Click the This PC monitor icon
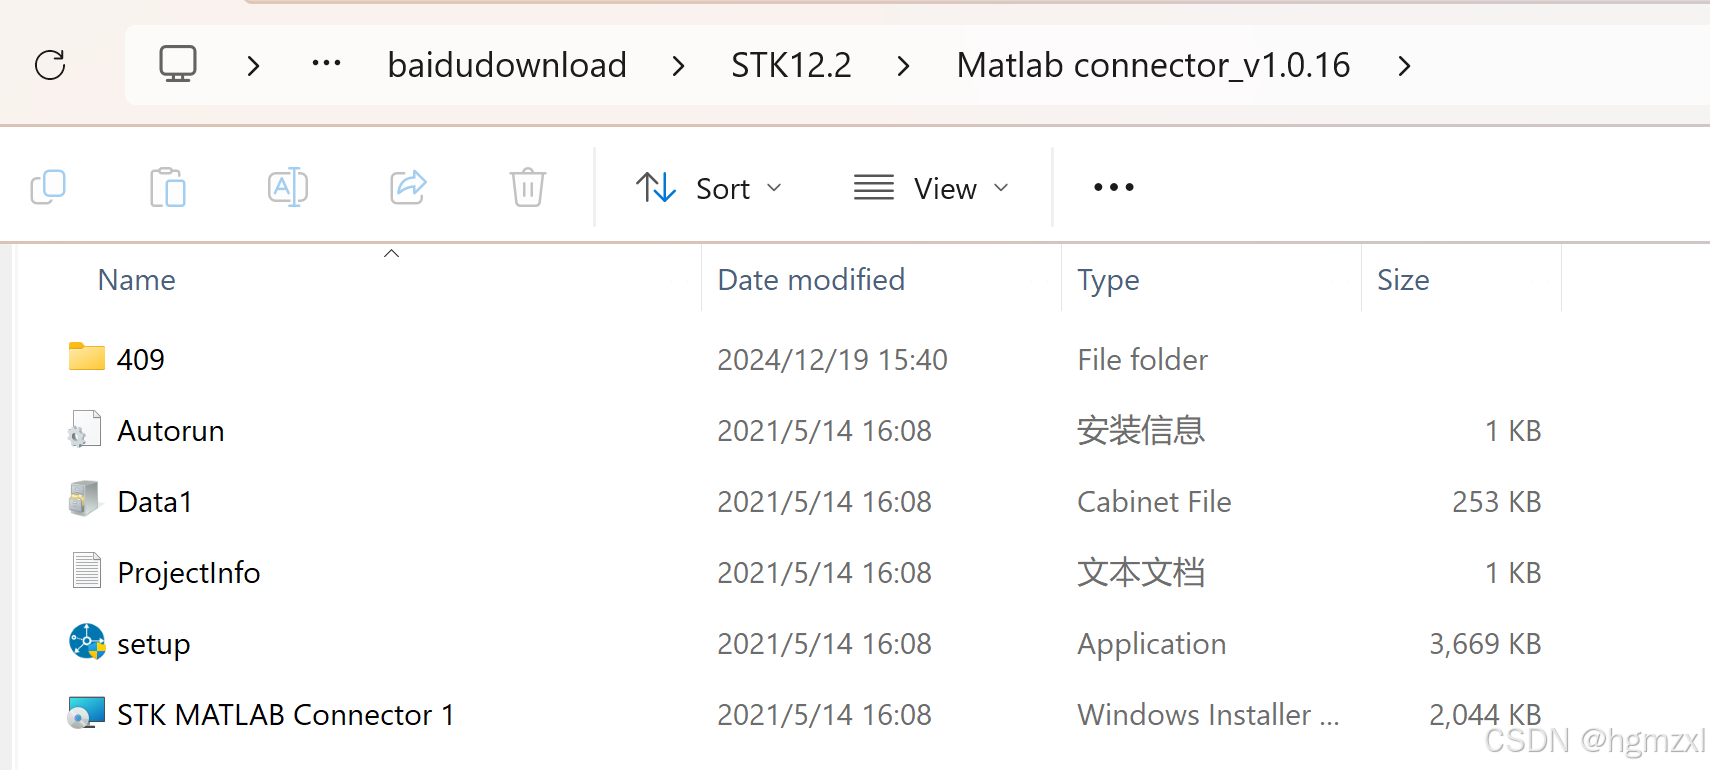Viewport: 1710px width, 770px height. (178, 64)
